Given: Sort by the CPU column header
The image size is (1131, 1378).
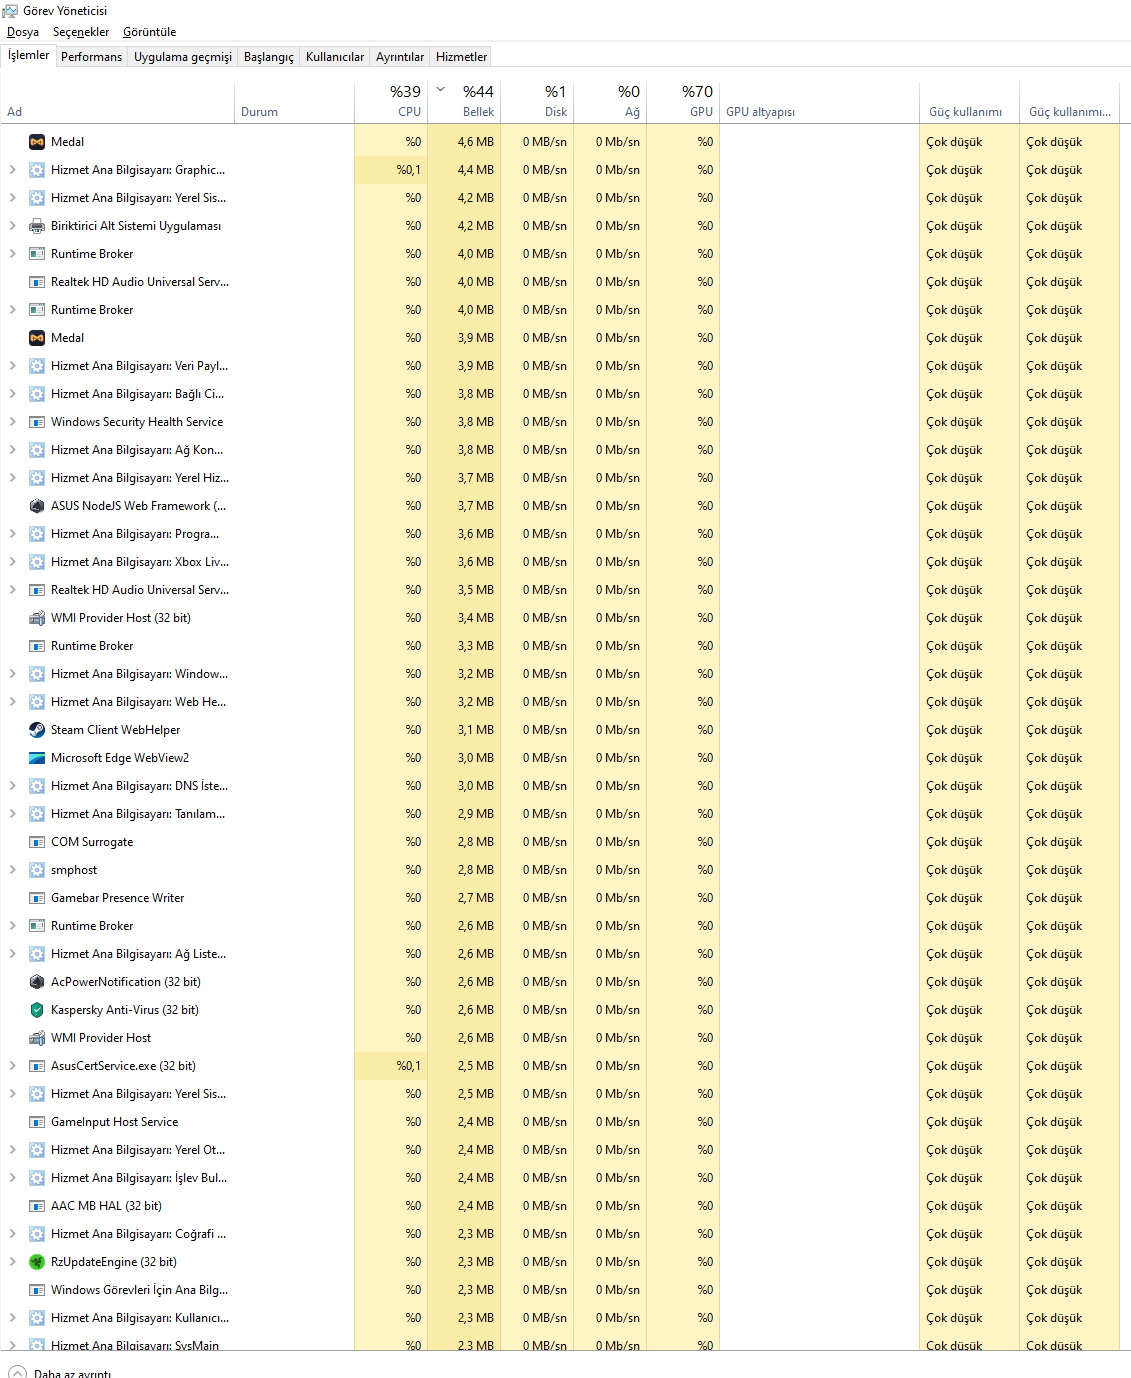Looking at the screenshot, I should (x=391, y=102).
